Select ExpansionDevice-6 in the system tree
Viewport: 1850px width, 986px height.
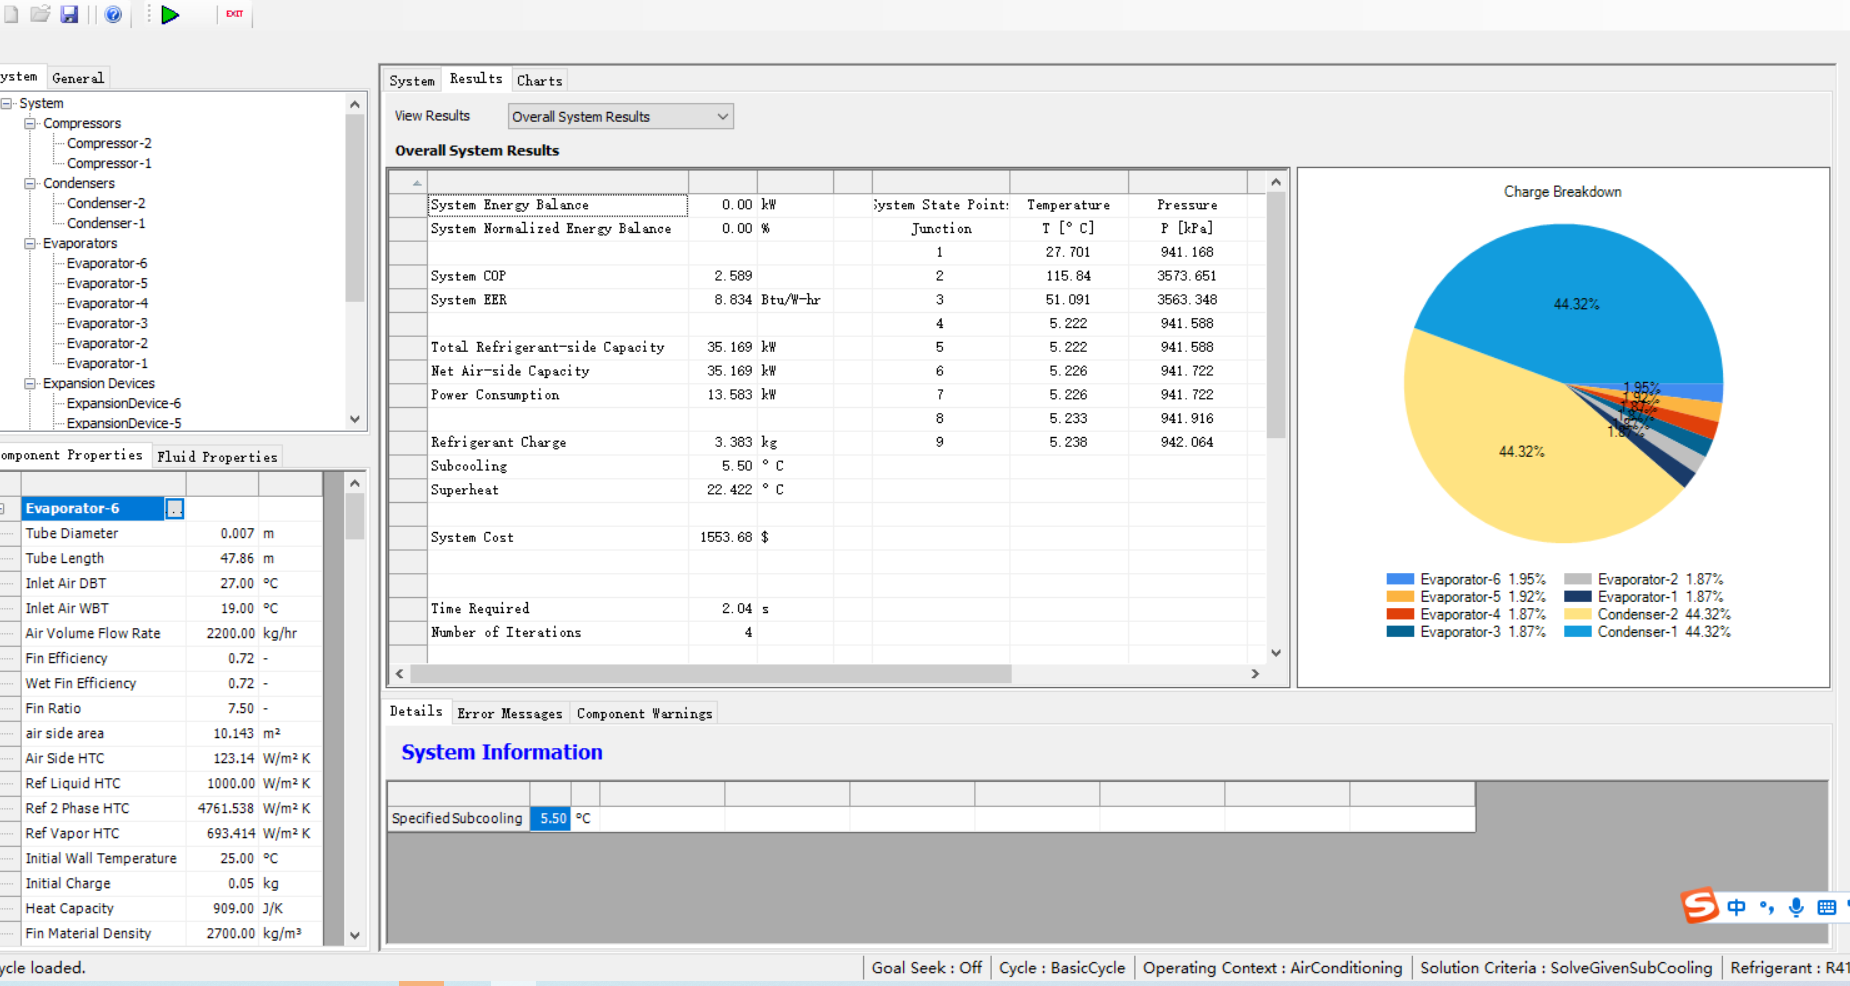coord(124,403)
